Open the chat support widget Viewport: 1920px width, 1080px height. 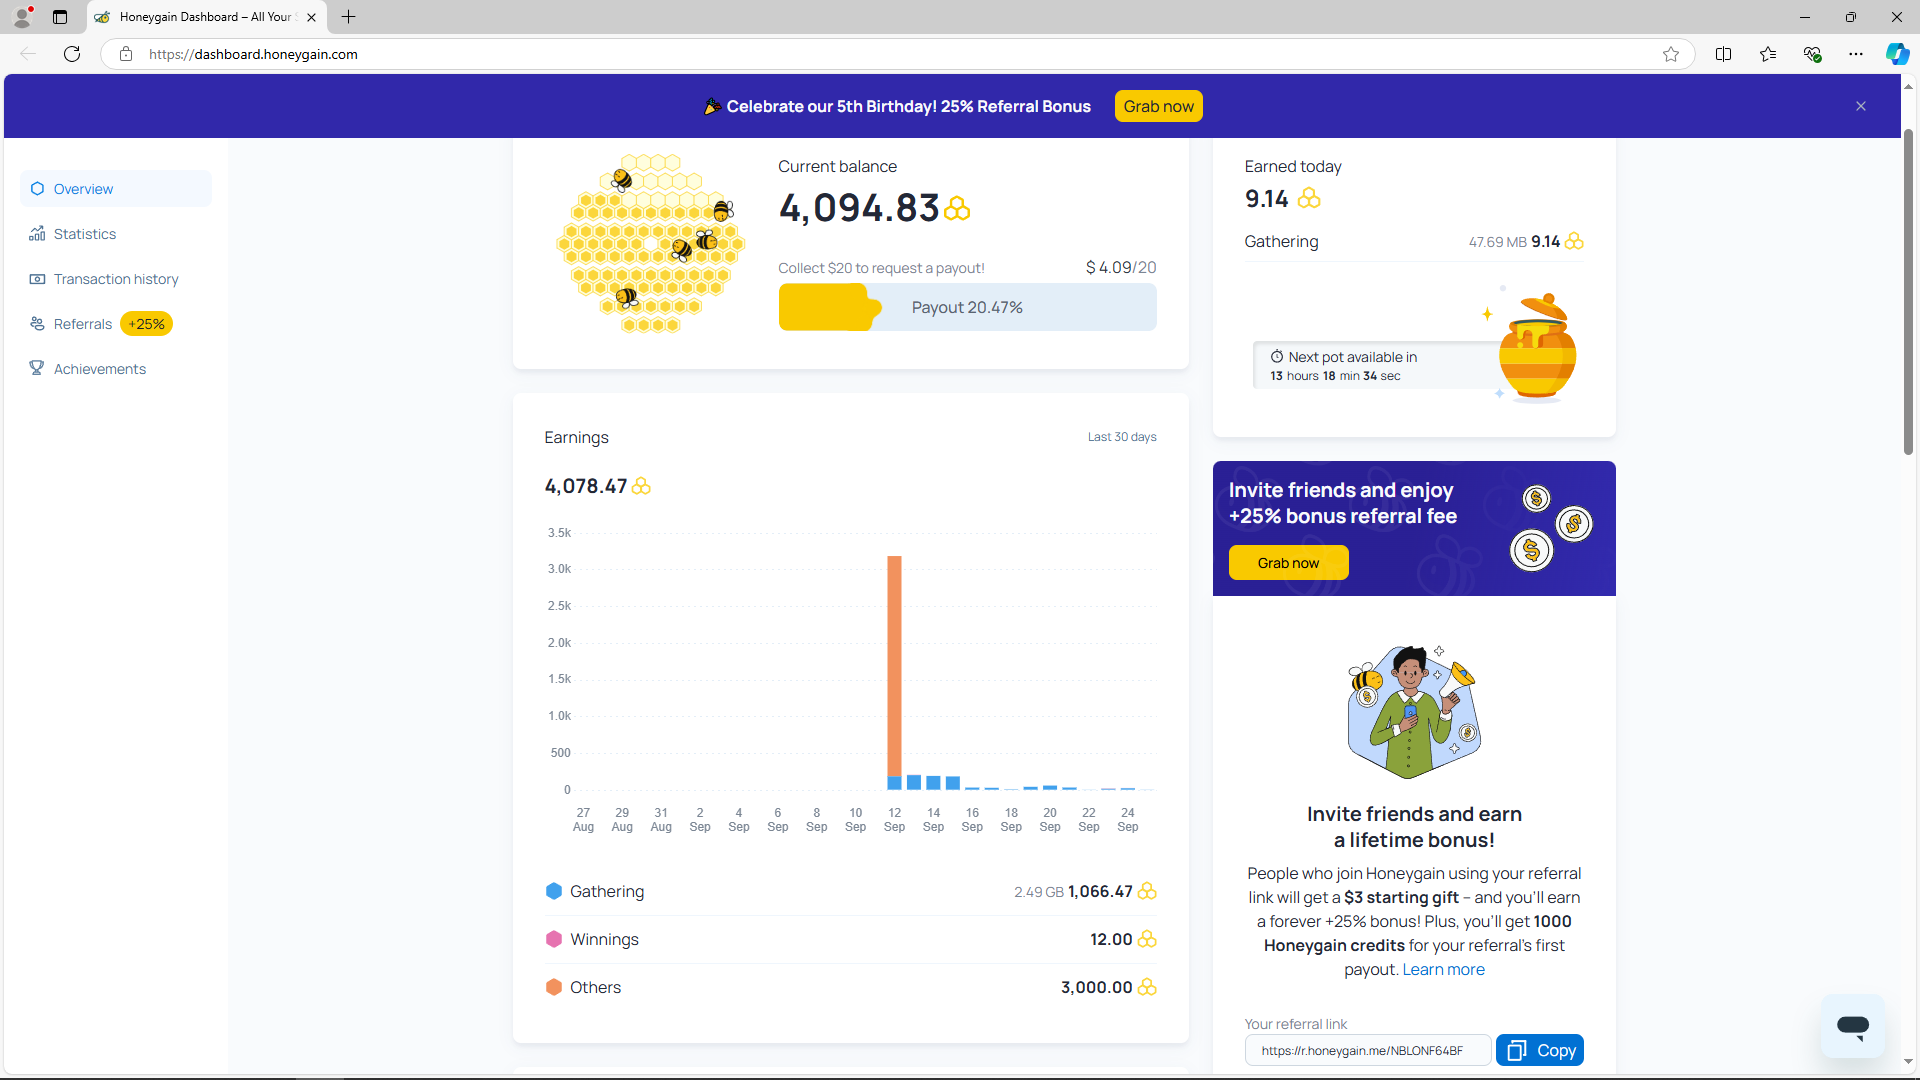tap(1853, 1026)
